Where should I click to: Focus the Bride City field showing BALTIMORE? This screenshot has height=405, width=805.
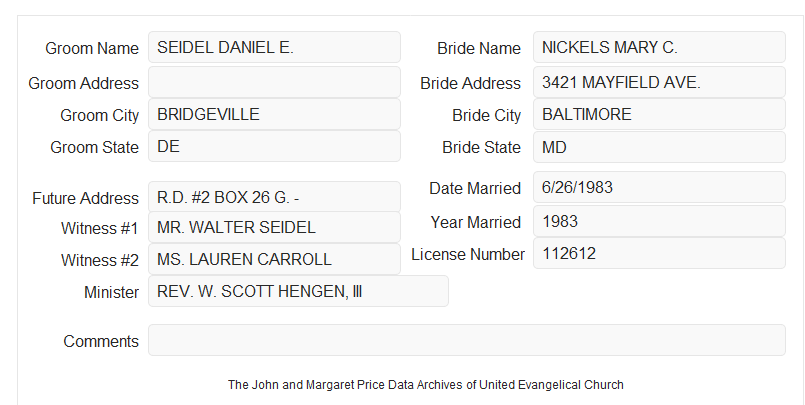[659, 114]
